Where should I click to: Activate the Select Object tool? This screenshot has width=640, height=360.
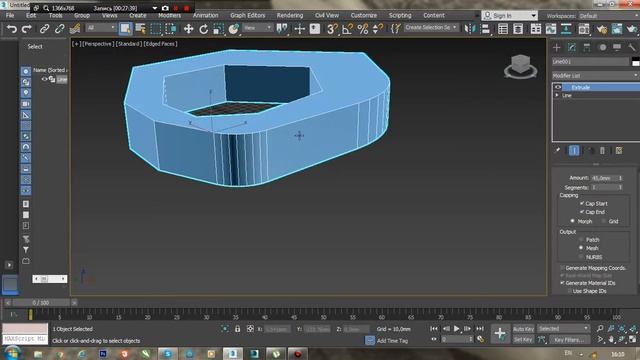(x=125, y=29)
